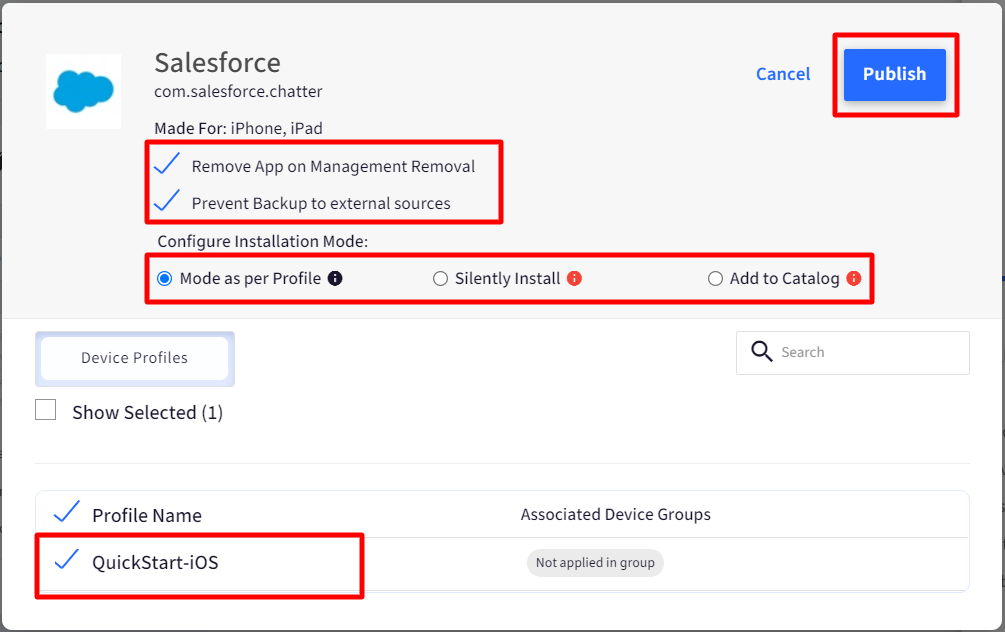Select the Add to Catalog radio option
The width and height of the screenshot is (1005, 632).
[715, 279]
